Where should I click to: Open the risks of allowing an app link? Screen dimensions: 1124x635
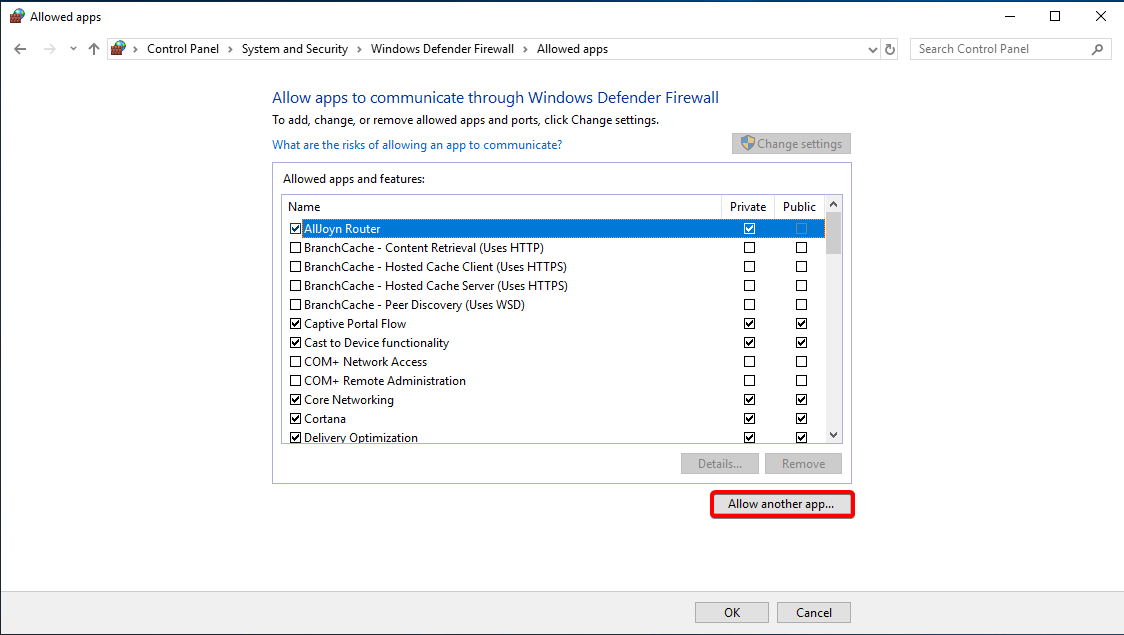pyautogui.click(x=417, y=145)
